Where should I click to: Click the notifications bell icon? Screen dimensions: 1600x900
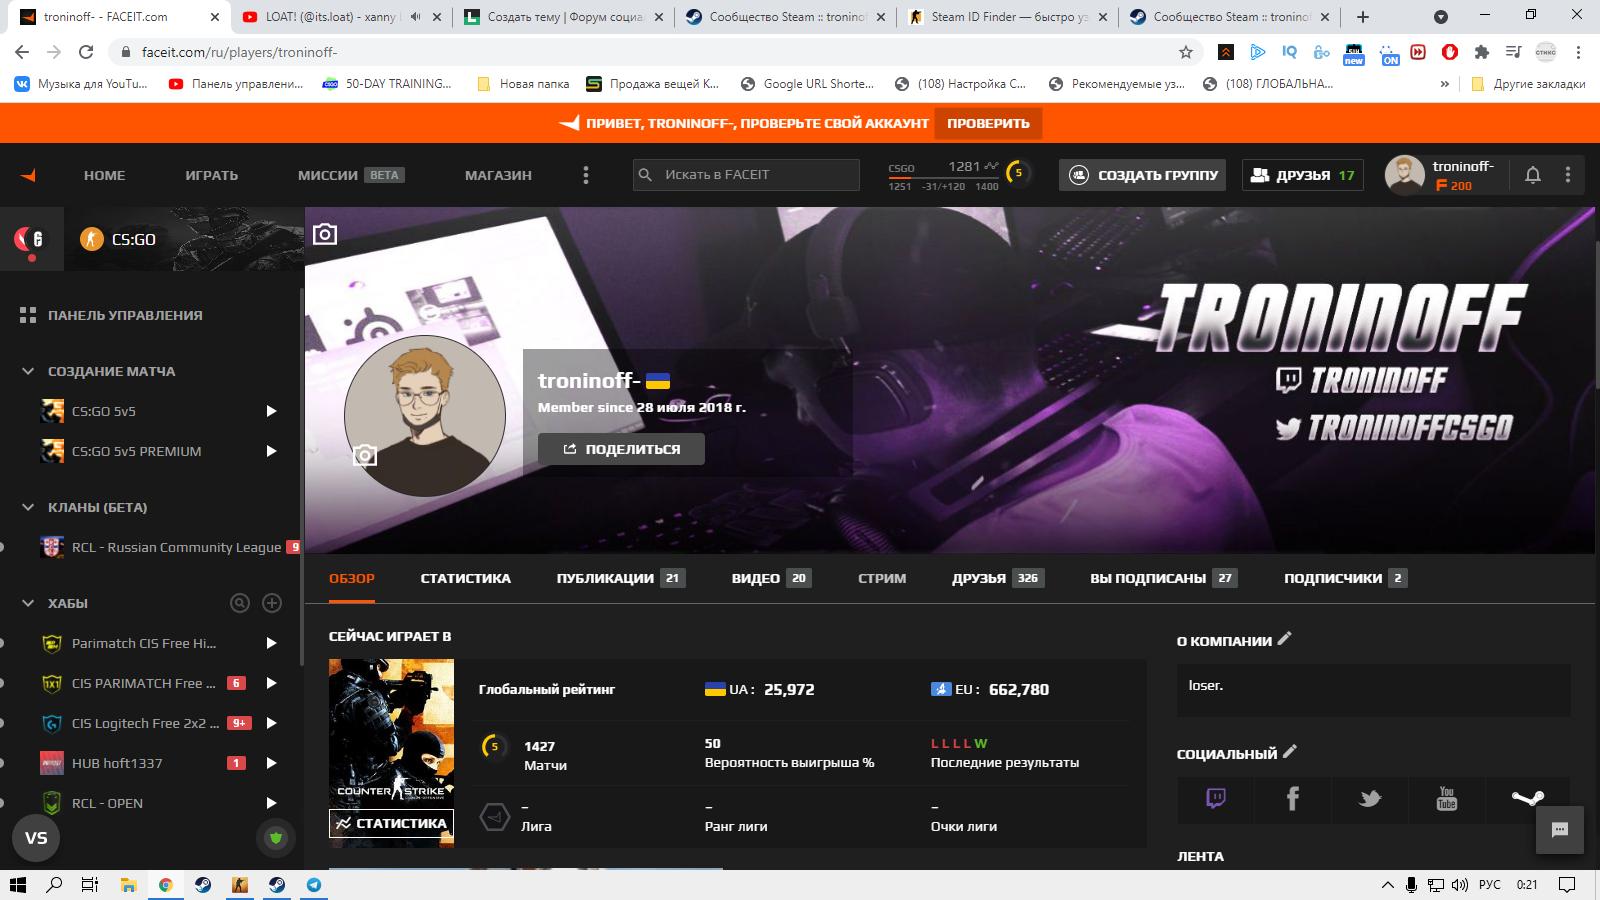coord(1532,175)
